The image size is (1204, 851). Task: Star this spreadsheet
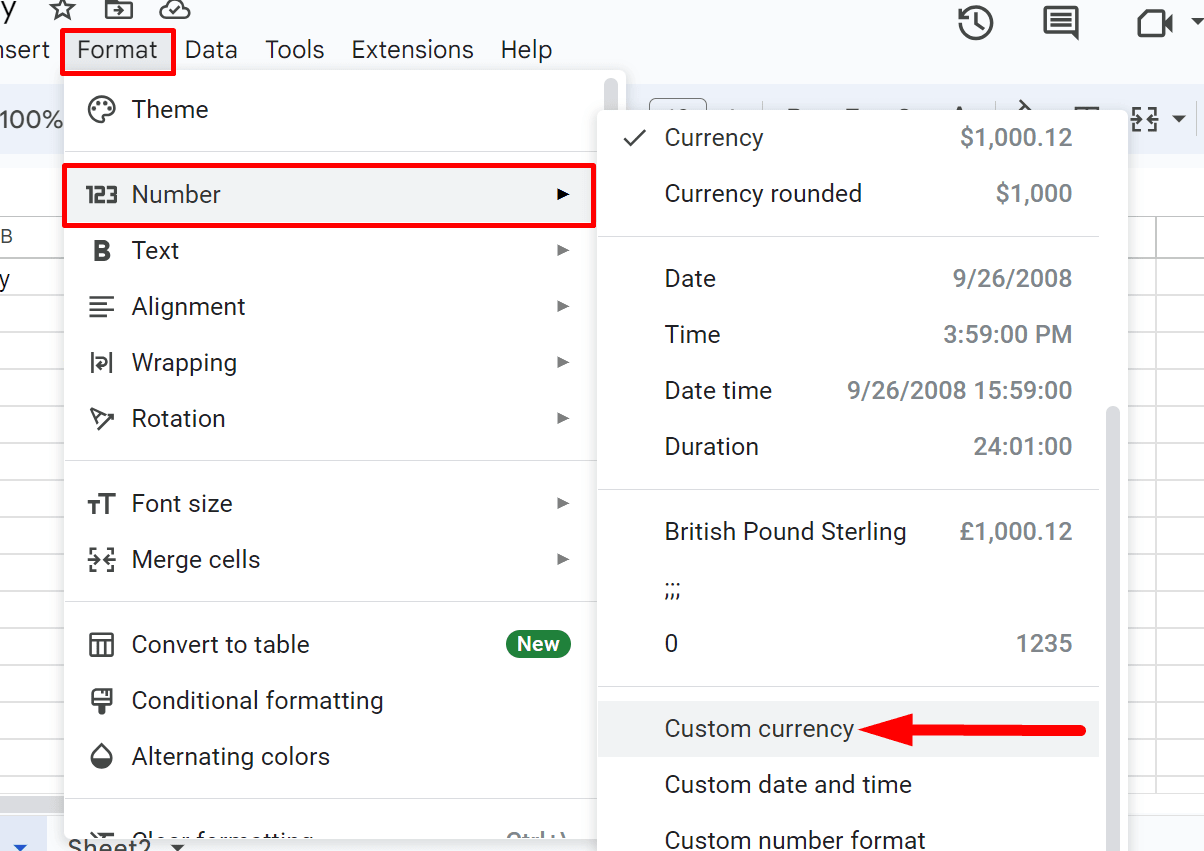62,10
